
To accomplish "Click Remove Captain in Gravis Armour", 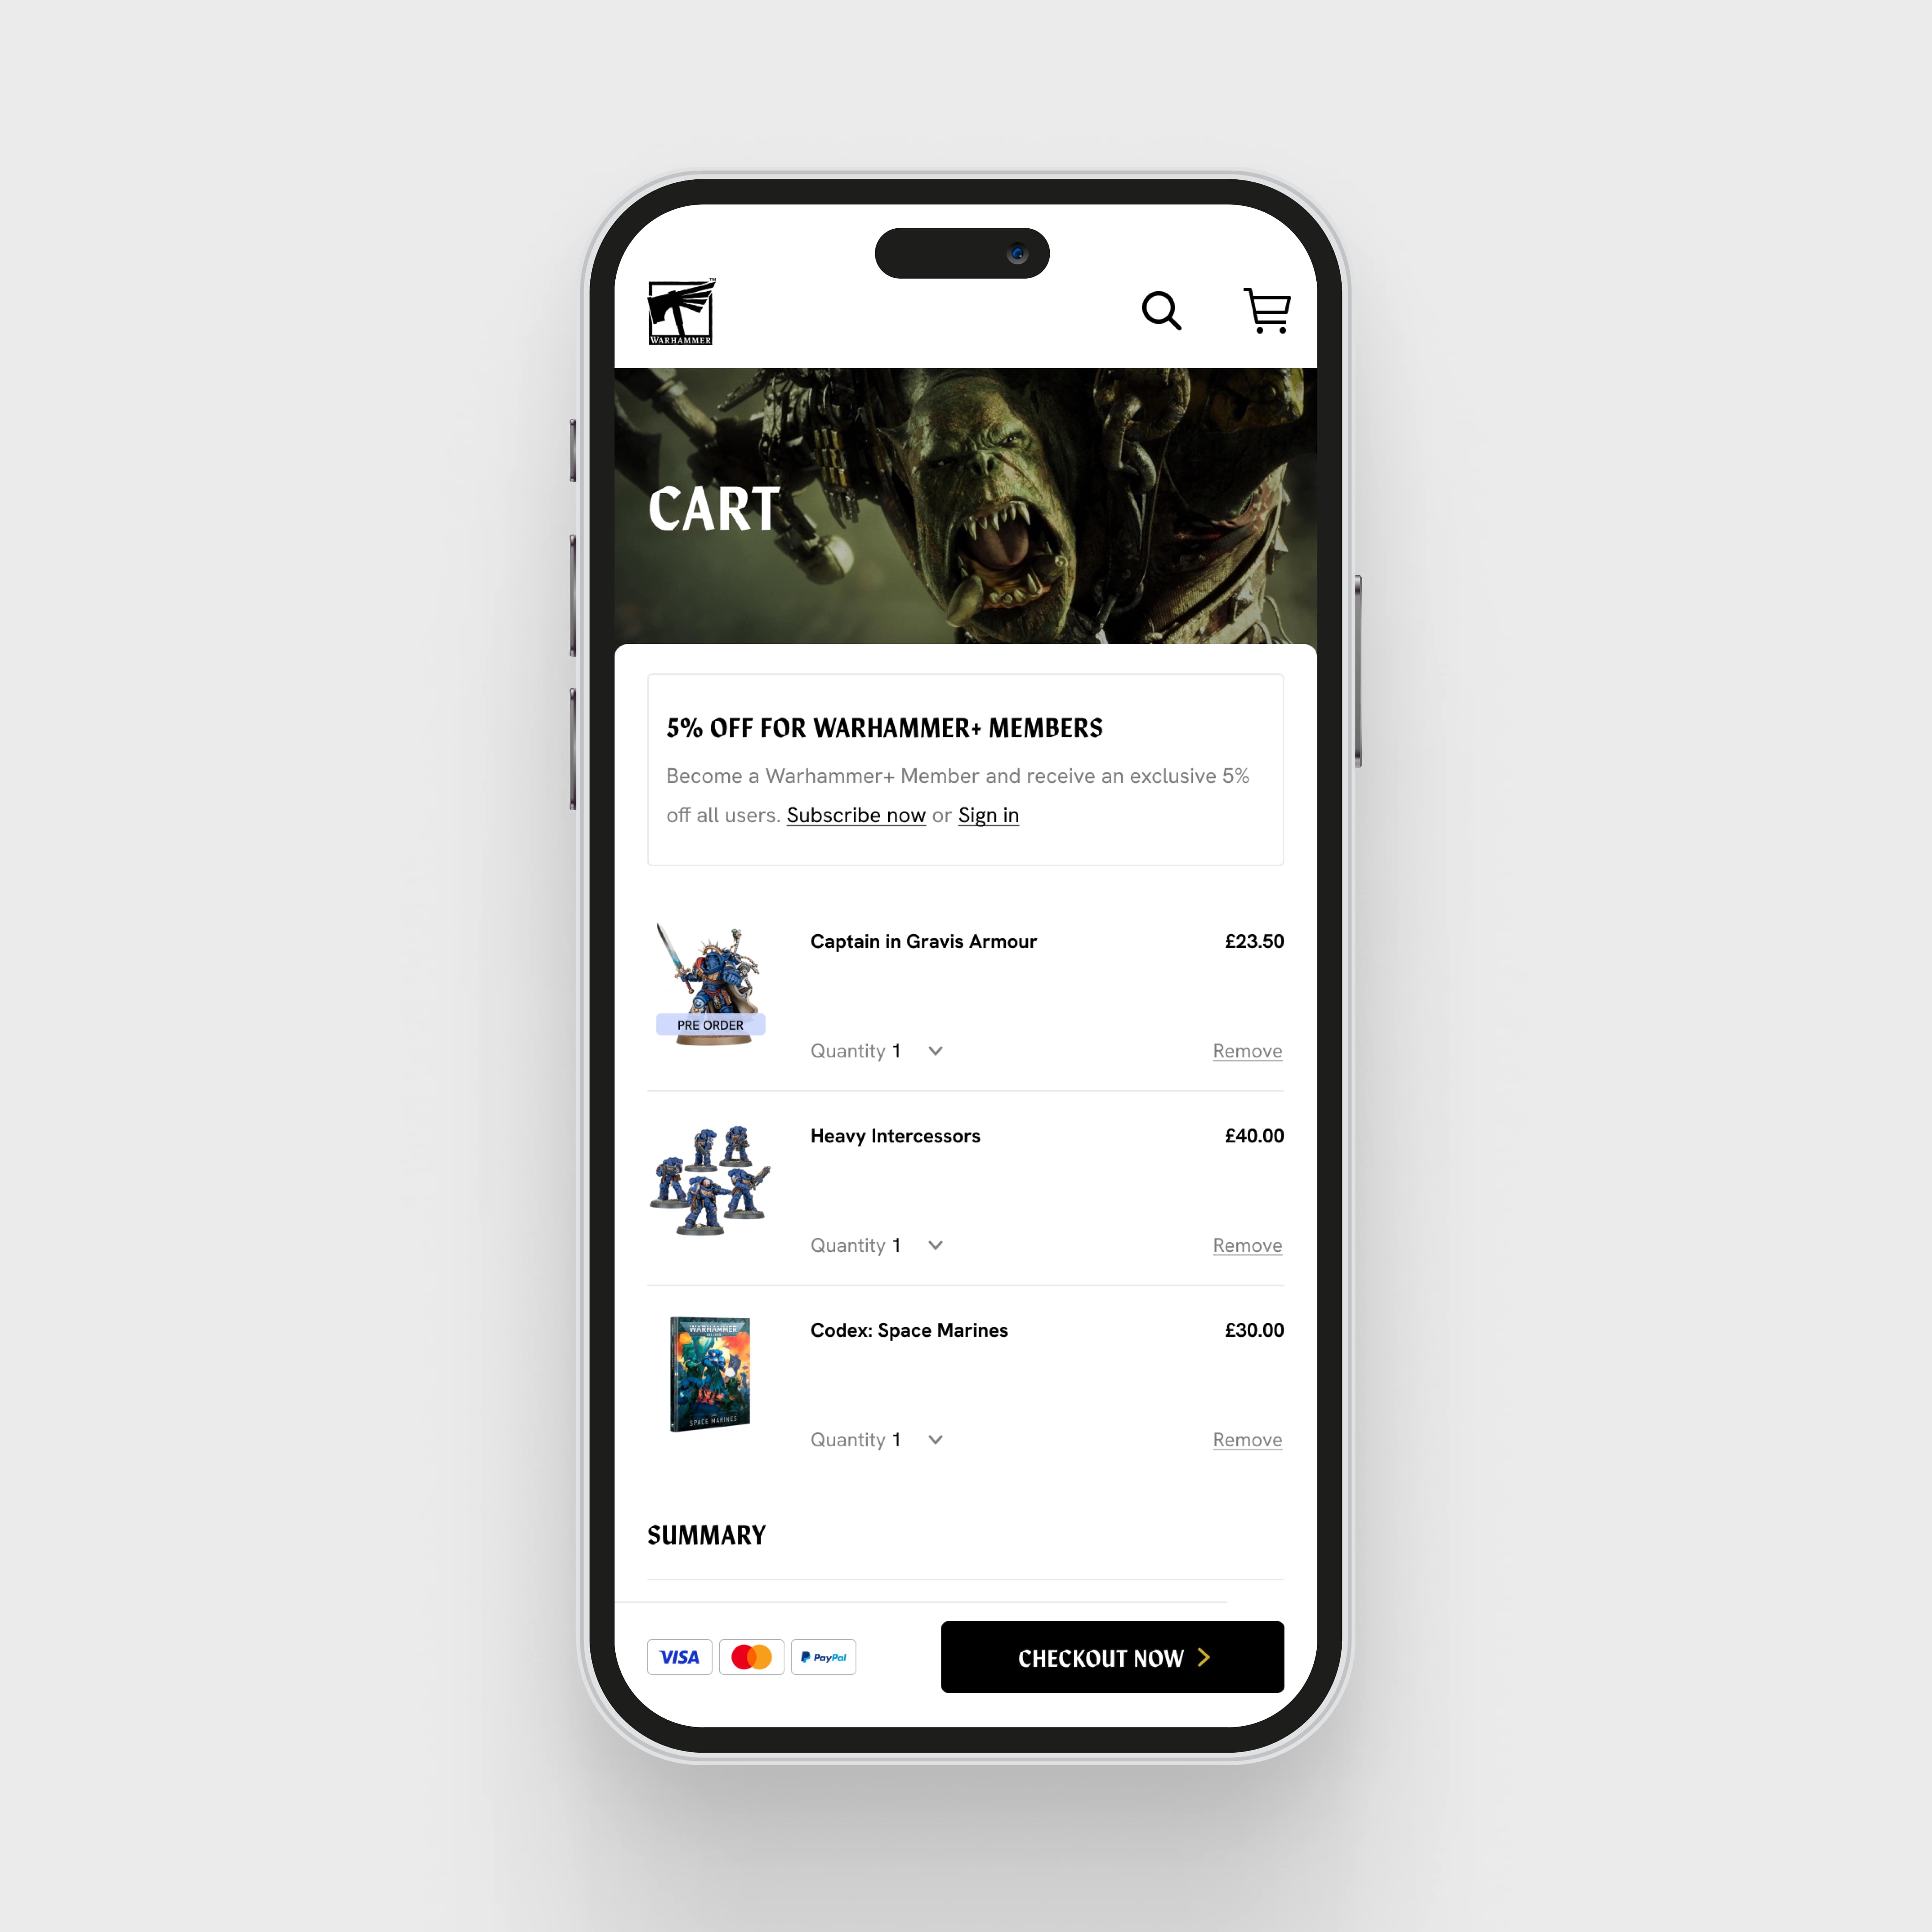I will (x=1245, y=1049).
